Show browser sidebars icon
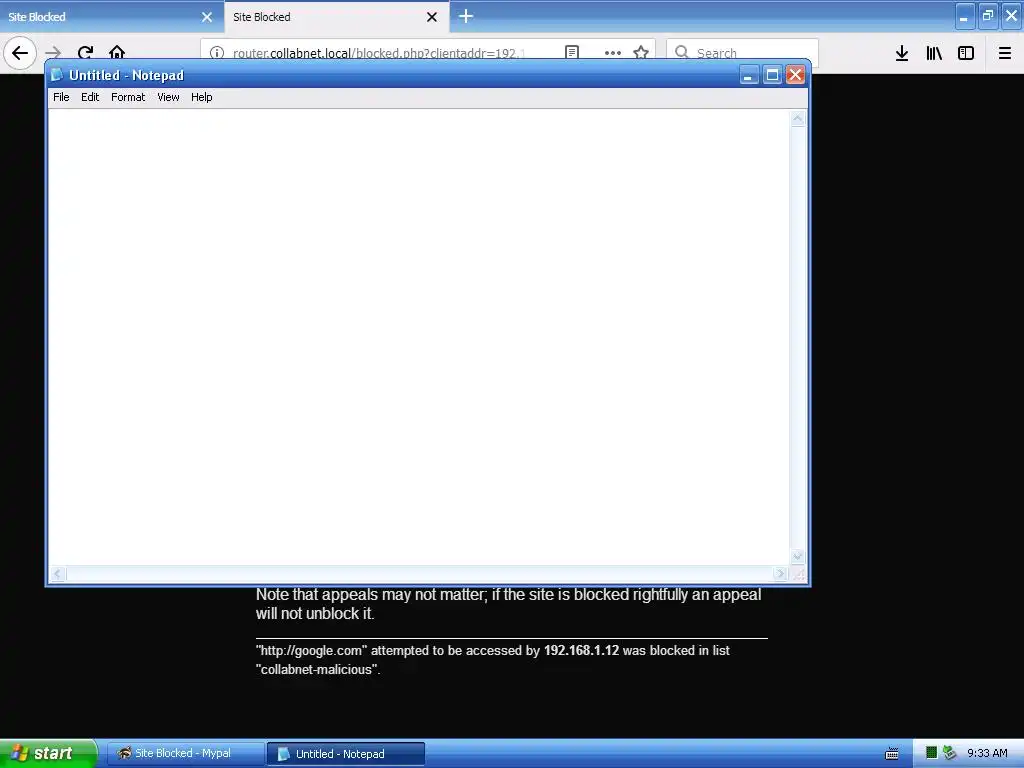The width and height of the screenshot is (1024, 768). (966, 53)
